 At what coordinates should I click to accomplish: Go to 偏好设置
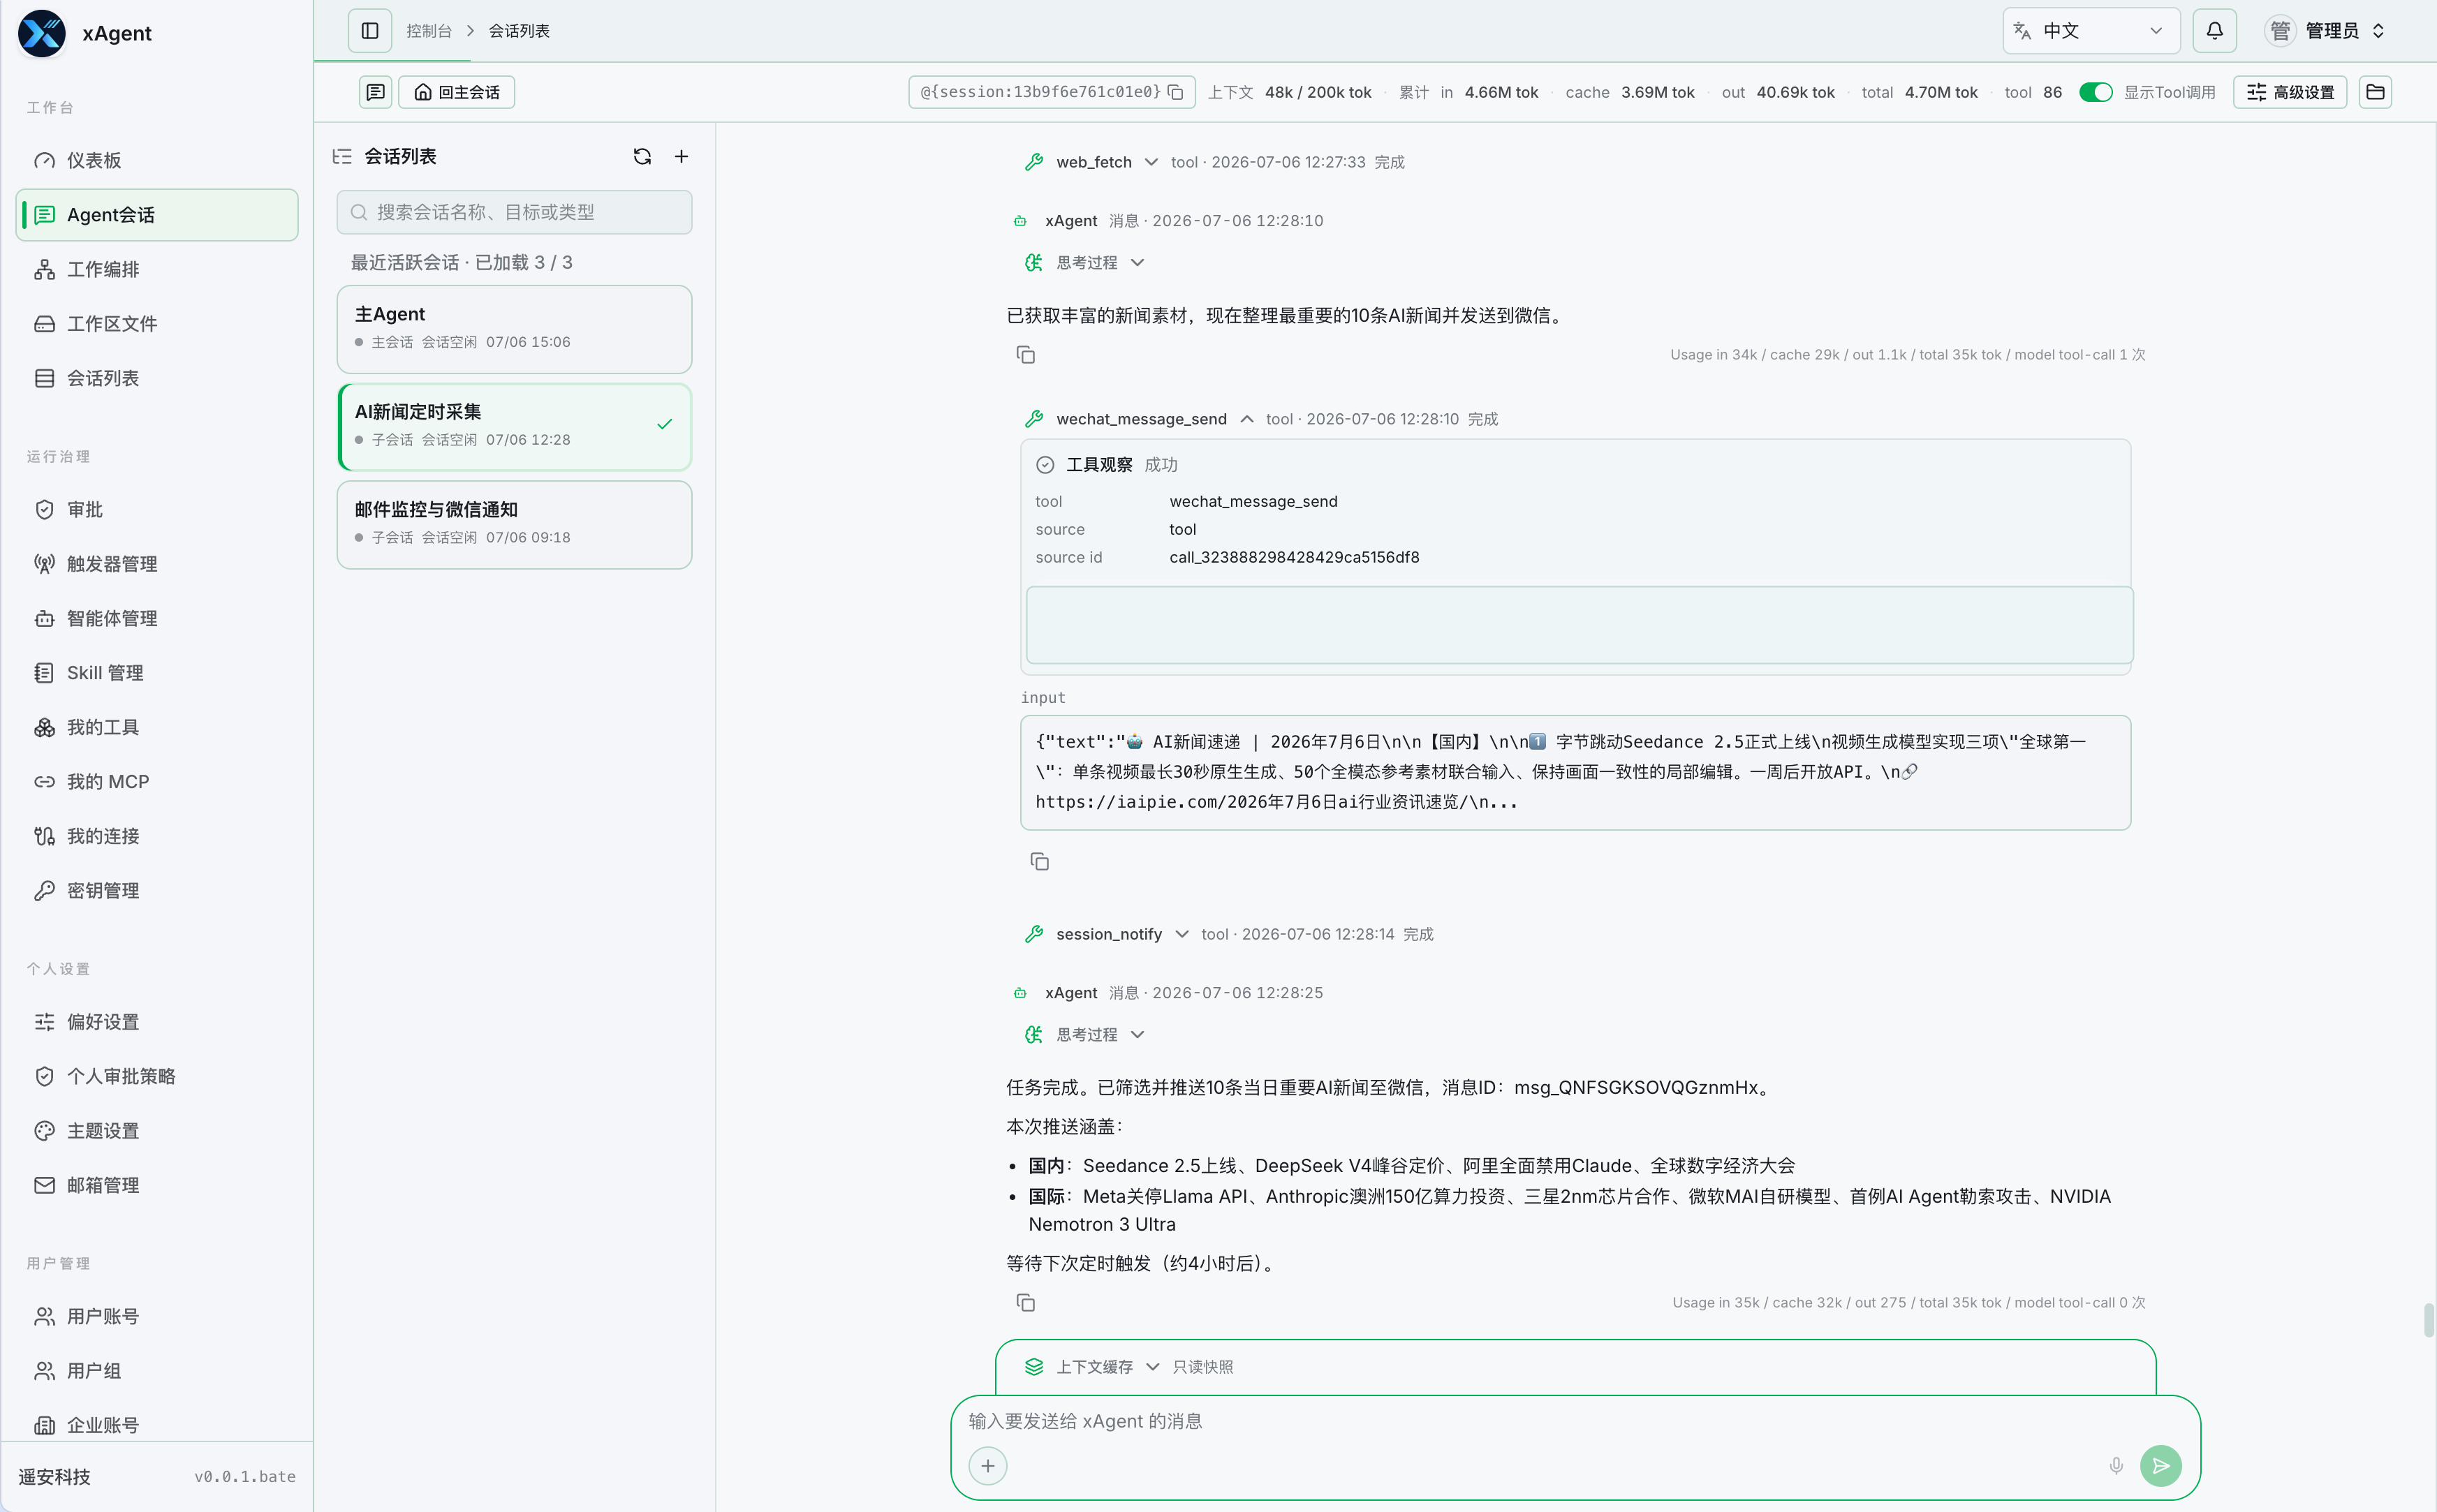[x=157, y=1022]
